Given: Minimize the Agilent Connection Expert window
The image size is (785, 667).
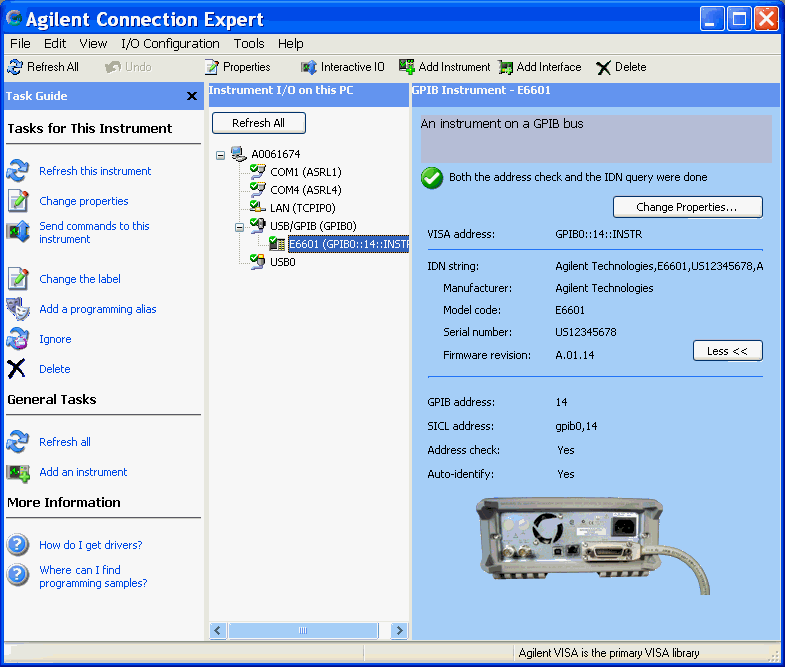Looking at the screenshot, I should click(x=711, y=19).
